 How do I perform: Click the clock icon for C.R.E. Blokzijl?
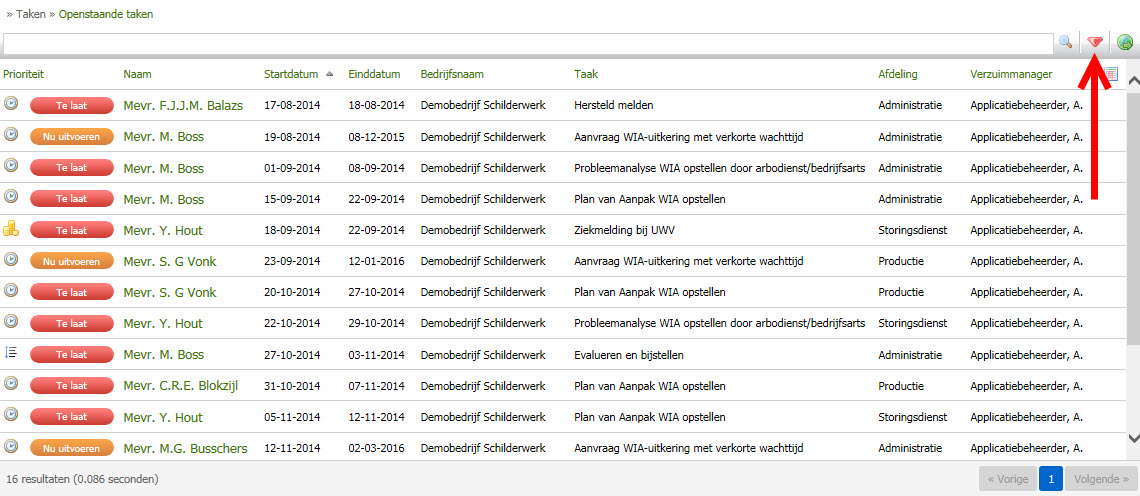click(11, 384)
